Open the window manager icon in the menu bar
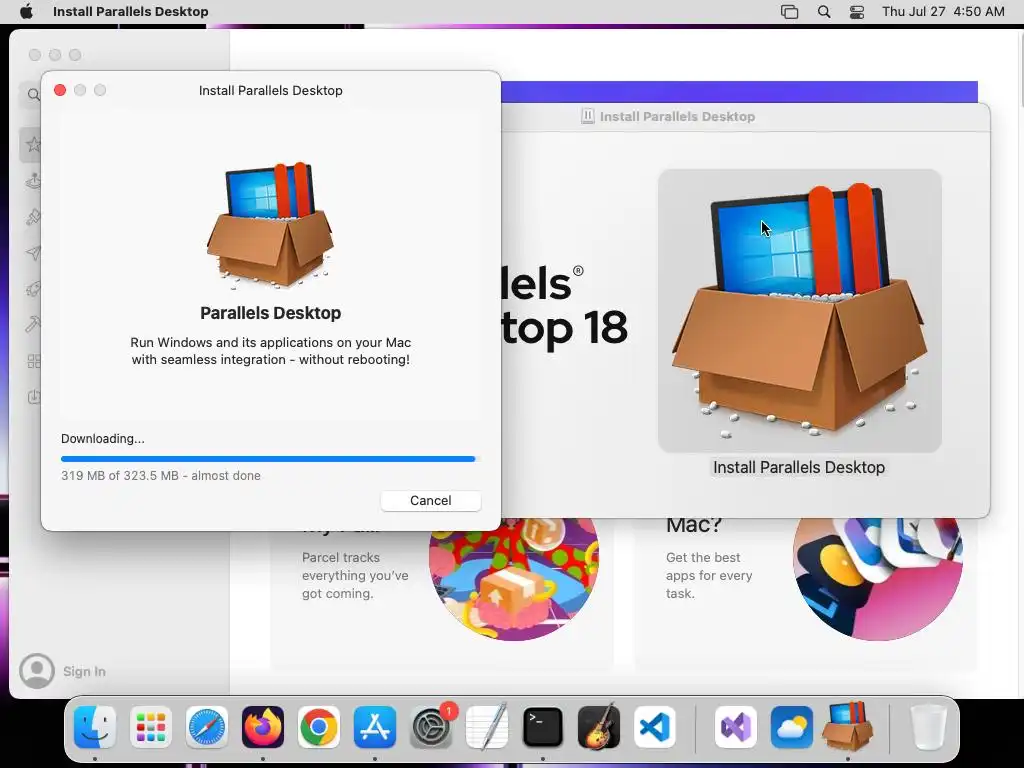This screenshot has width=1024, height=768. (790, 12)
